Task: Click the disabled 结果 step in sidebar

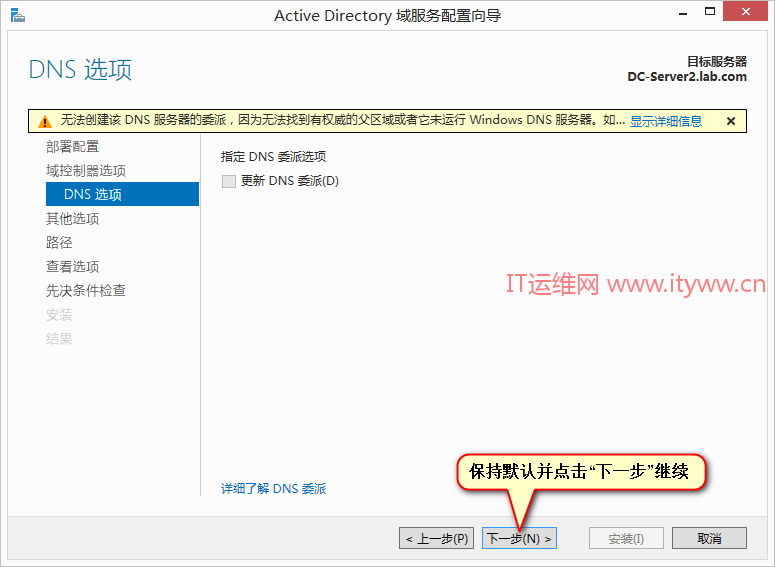Action: click(59, 339)
